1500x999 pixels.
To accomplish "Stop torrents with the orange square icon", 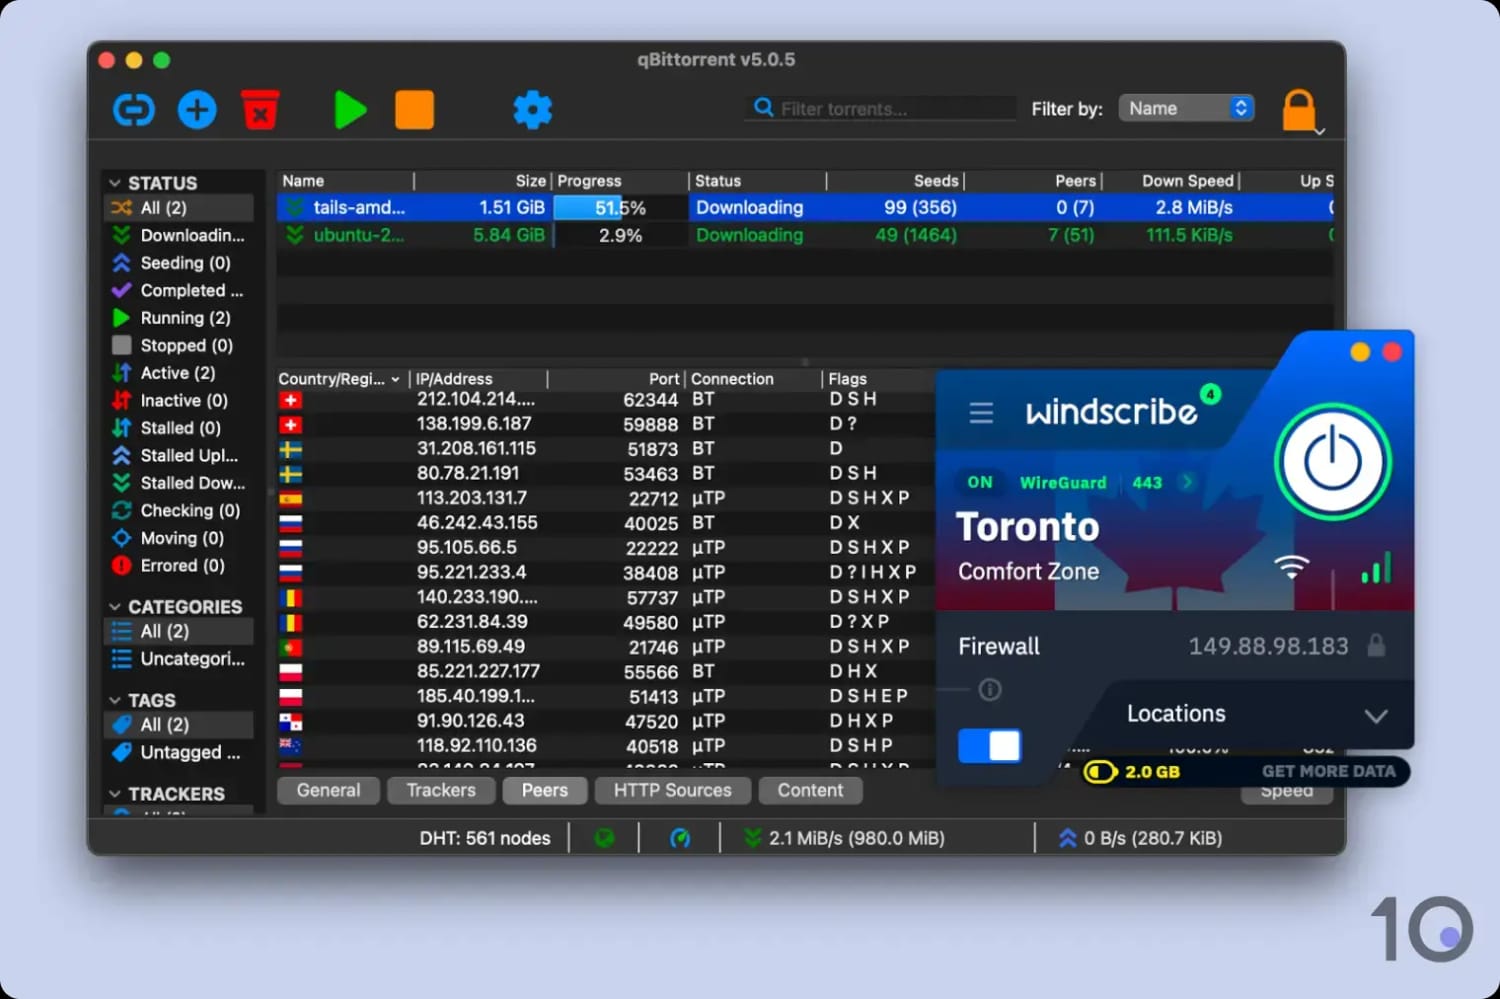I will pos(414,110).
